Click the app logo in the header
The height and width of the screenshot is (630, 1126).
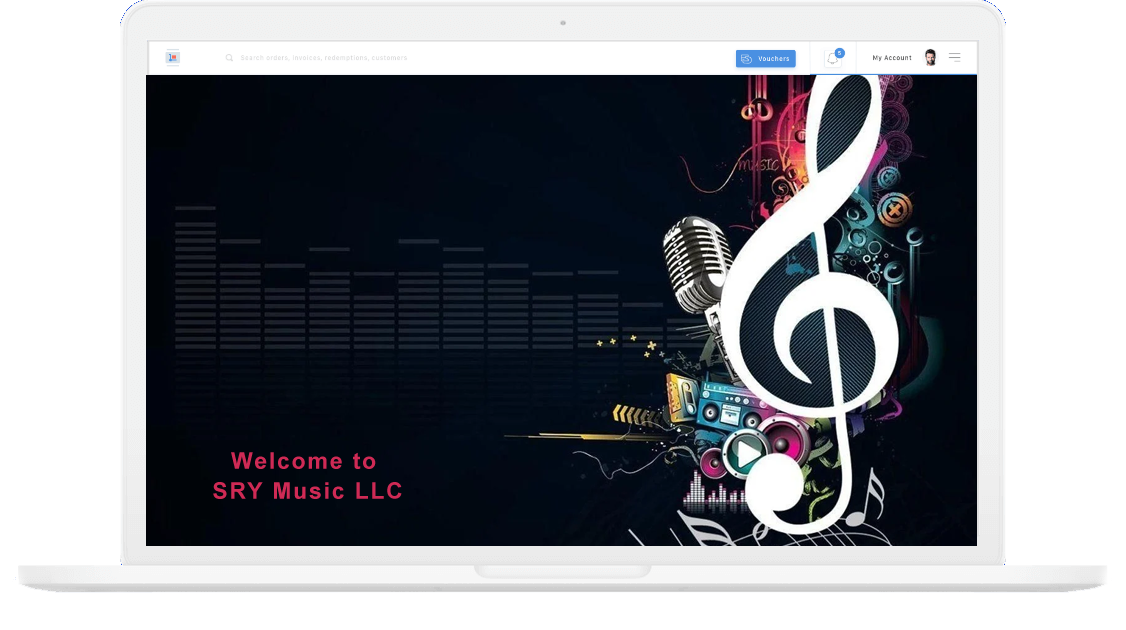click(172, 57)
